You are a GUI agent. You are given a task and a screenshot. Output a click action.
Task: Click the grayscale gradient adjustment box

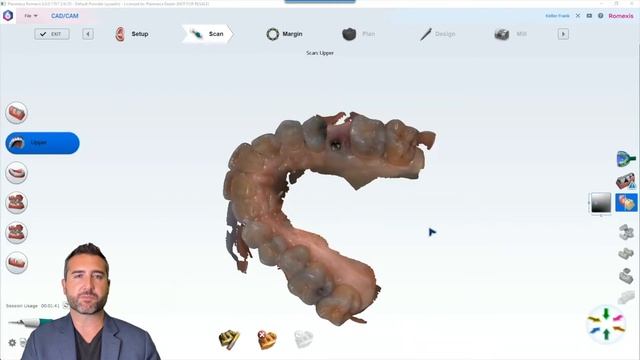coord(601,203)
